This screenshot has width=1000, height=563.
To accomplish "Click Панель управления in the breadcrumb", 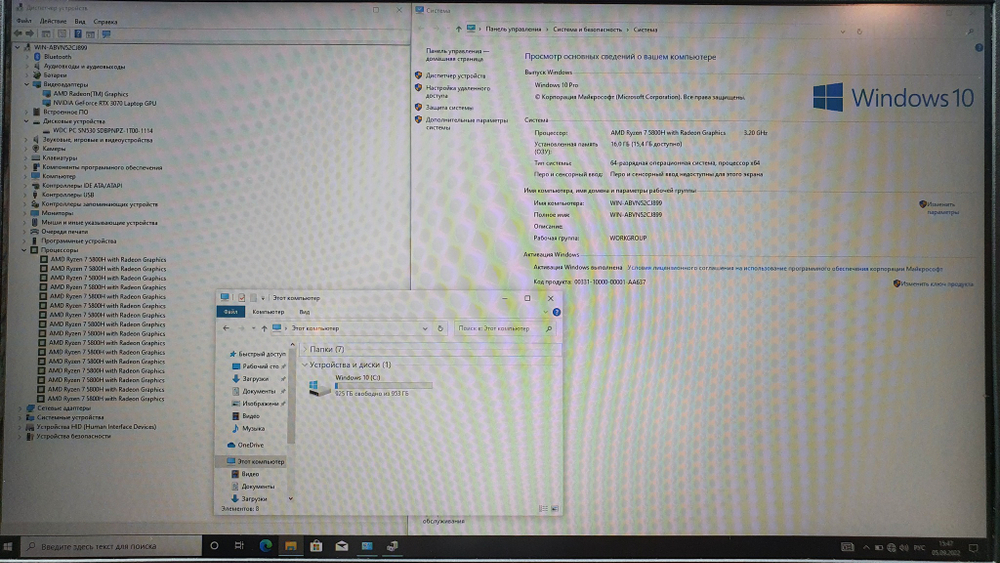I will pyautogui.click(x=513, y=29).
